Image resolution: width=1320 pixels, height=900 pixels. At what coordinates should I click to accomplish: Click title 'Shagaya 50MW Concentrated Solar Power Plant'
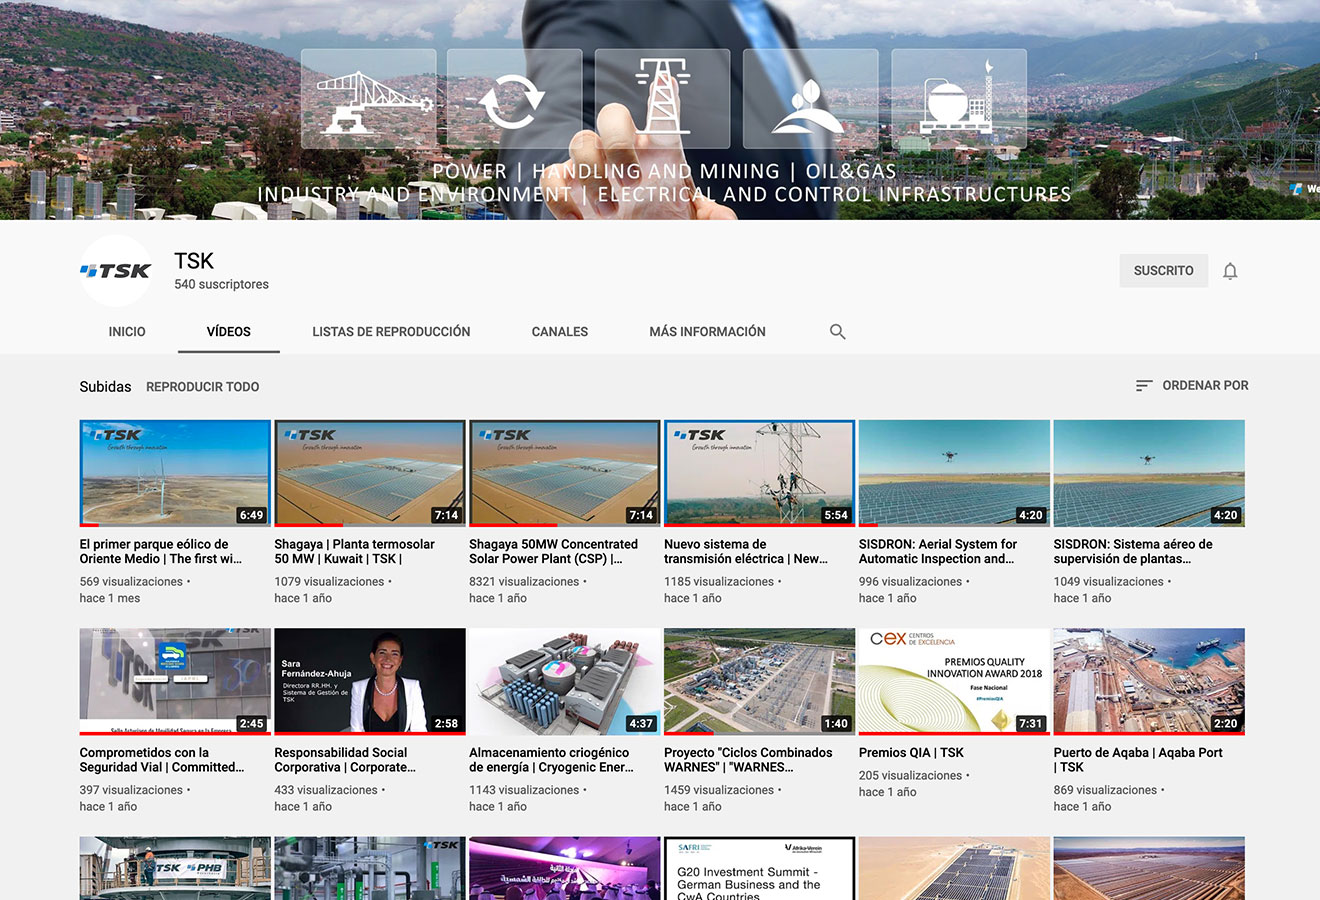553,552
